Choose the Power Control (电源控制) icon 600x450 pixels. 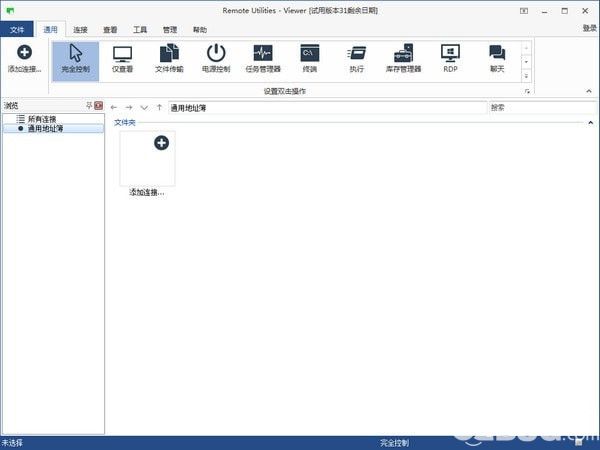tap(216, 59)
